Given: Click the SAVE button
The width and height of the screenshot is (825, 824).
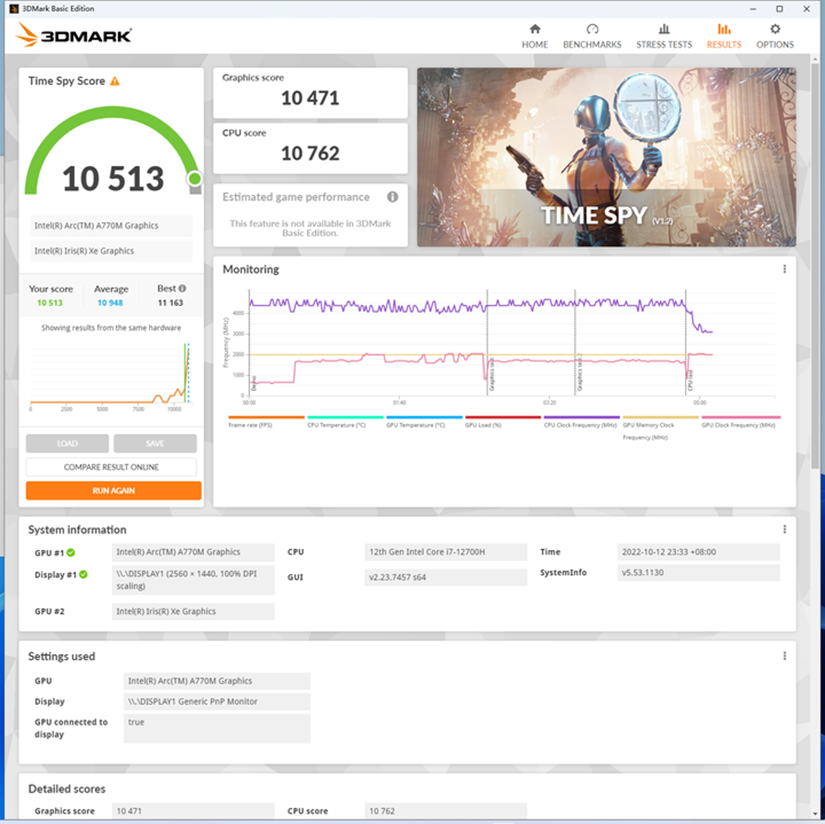Looking at the screenshot, I should [x=155, y=443].
